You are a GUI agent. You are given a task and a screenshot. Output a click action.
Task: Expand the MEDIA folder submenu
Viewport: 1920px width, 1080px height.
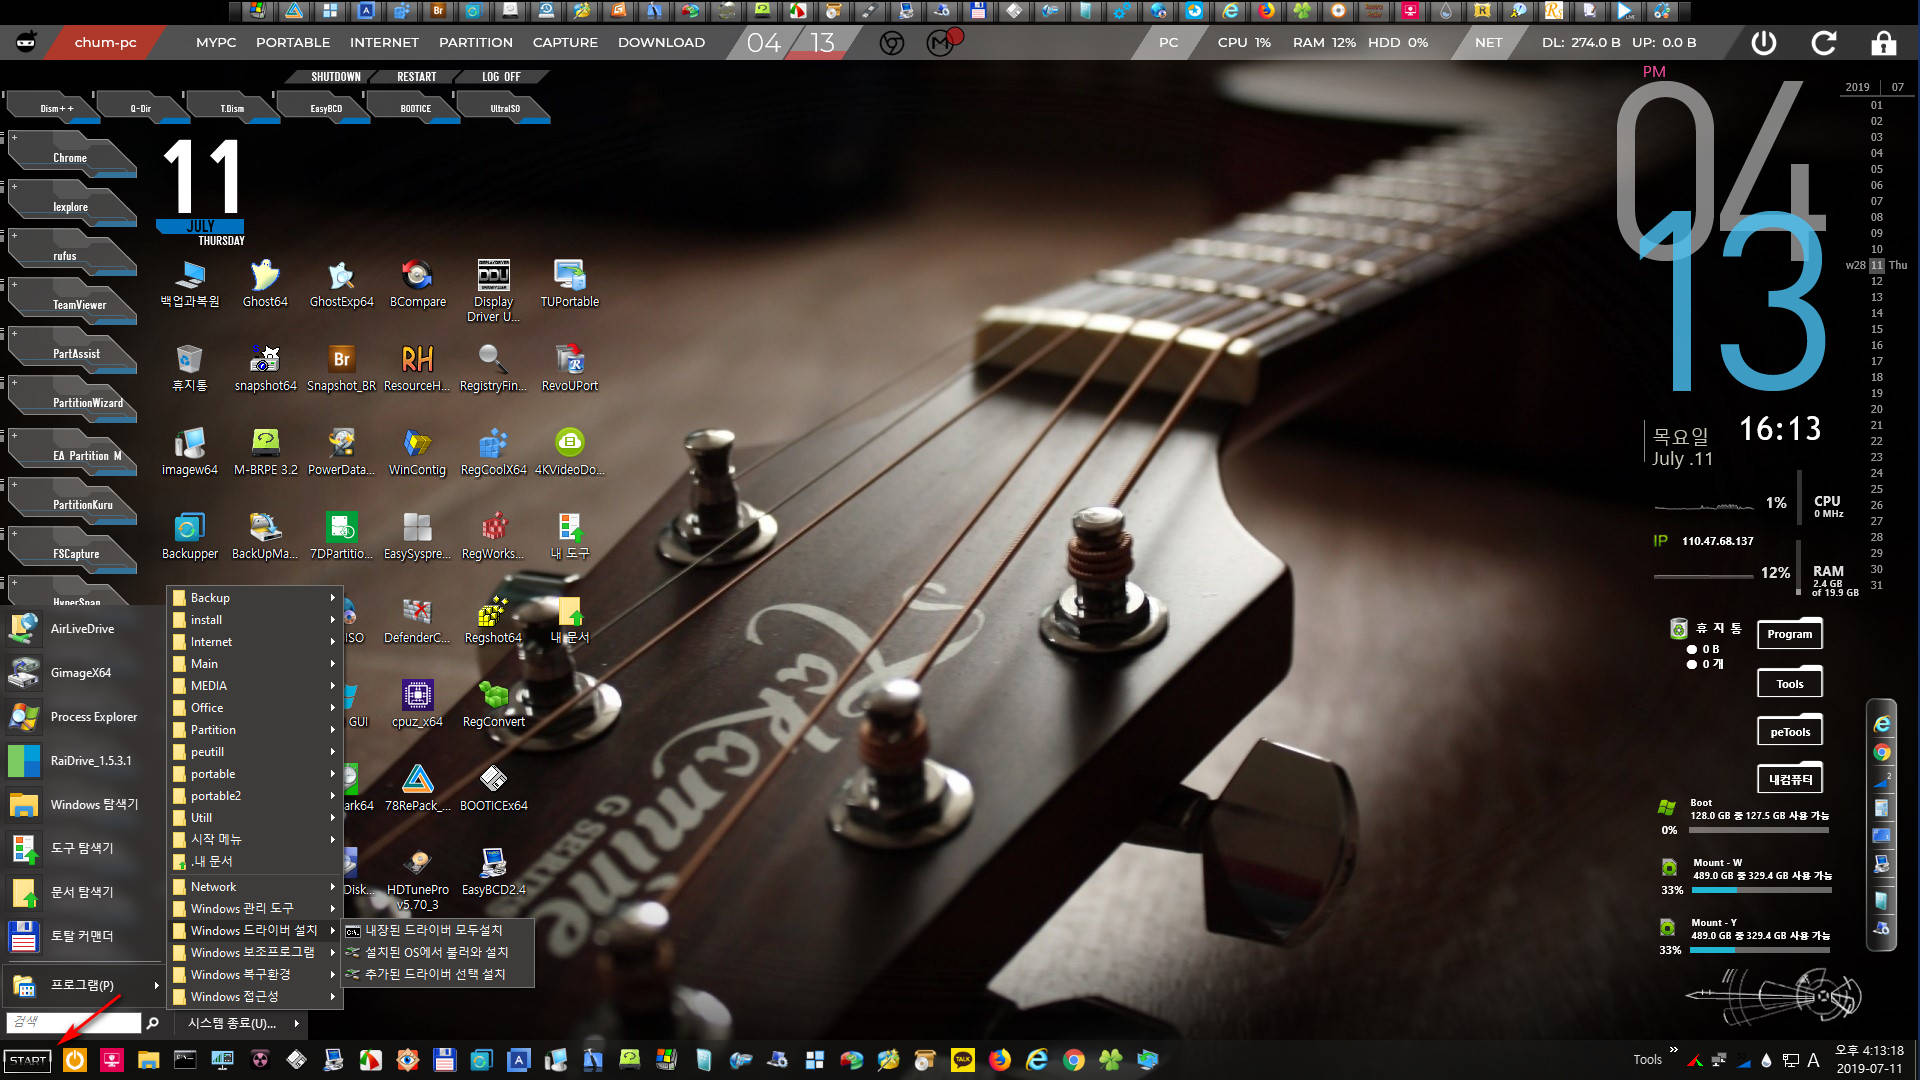pyautogui.click(x=255, y=686)
